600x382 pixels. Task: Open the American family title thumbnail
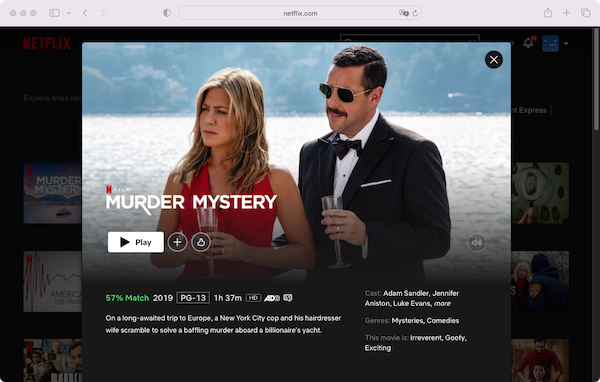[x=53, y=281]
